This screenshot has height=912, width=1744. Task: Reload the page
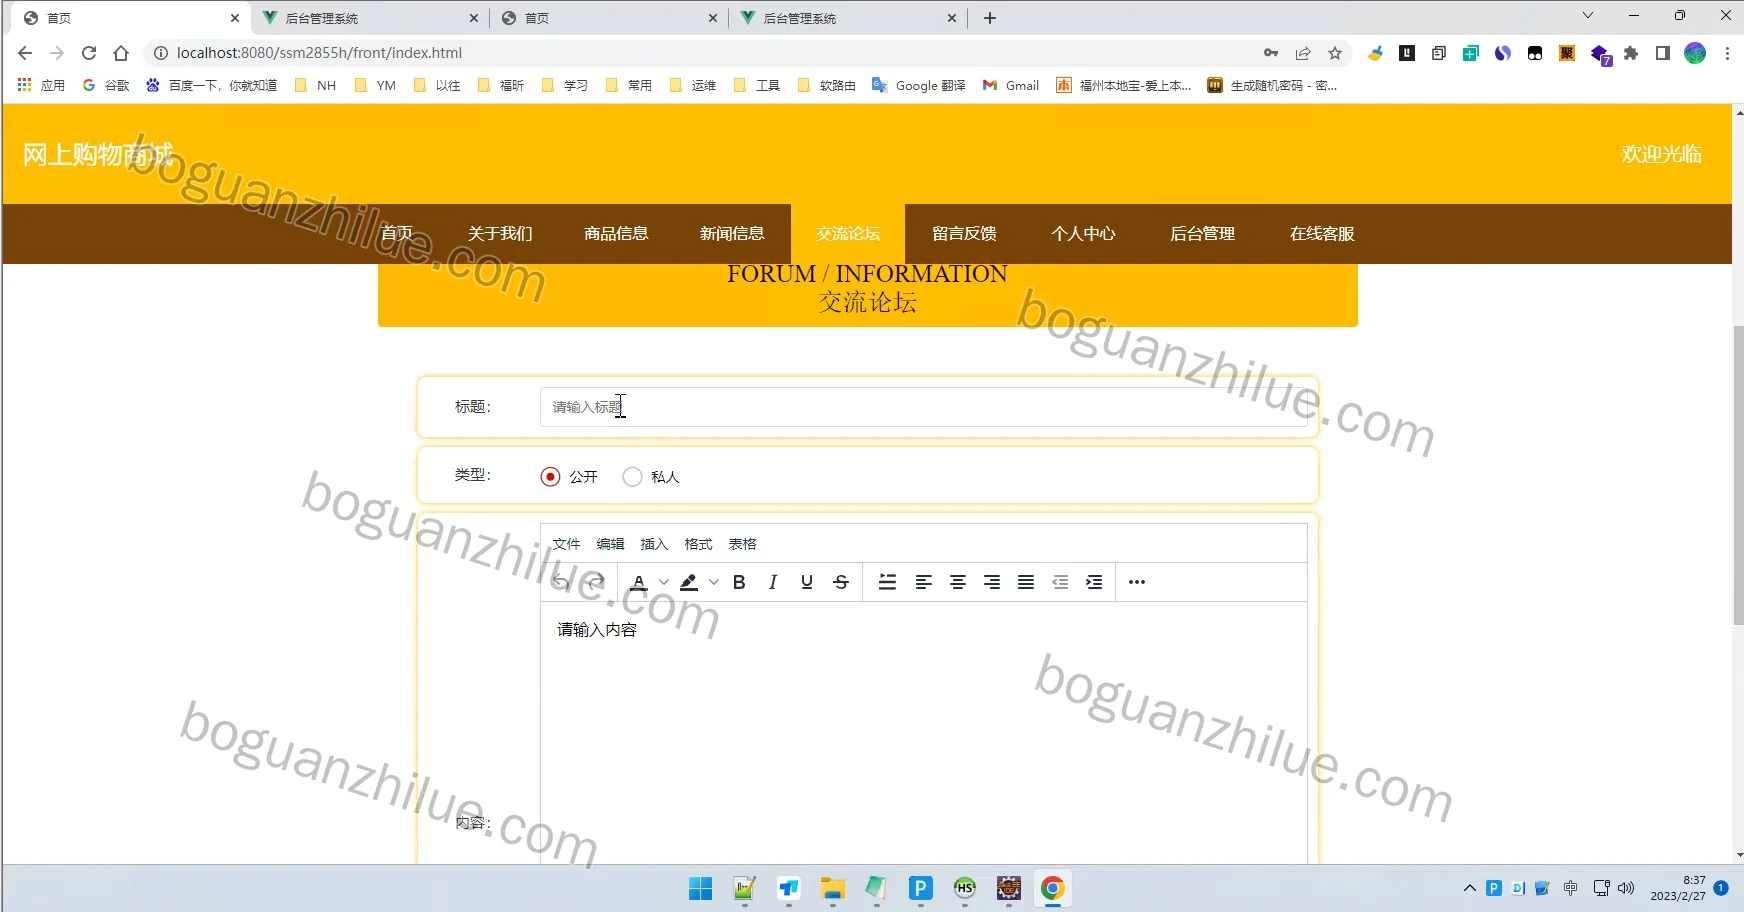click(89, 53)
